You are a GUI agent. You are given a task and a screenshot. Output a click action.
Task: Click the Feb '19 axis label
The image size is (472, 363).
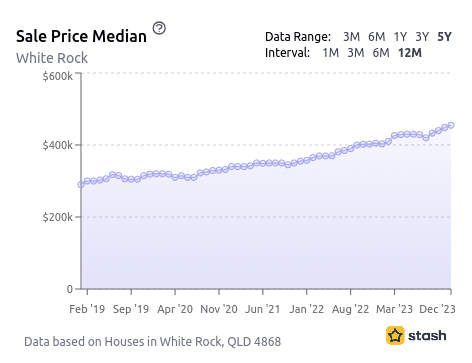click(87, 309)
